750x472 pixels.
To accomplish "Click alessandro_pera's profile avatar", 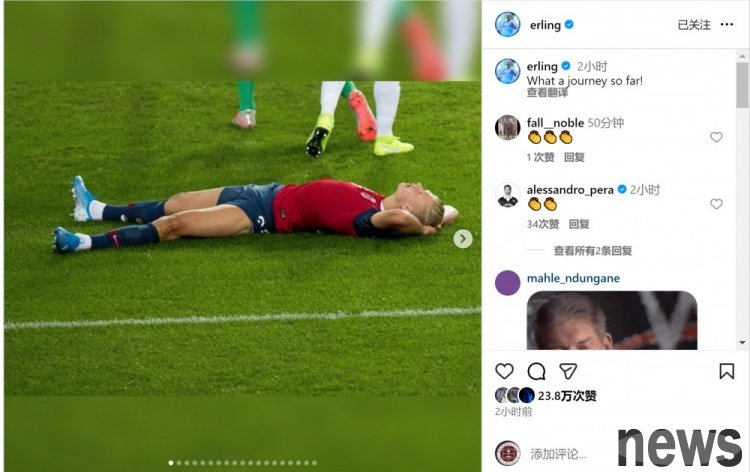I will 508,194.
